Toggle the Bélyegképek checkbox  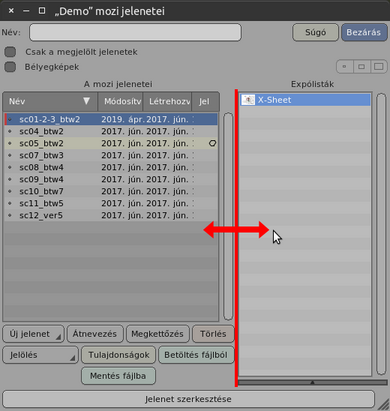pyautogui.click(x=10, y=67)
